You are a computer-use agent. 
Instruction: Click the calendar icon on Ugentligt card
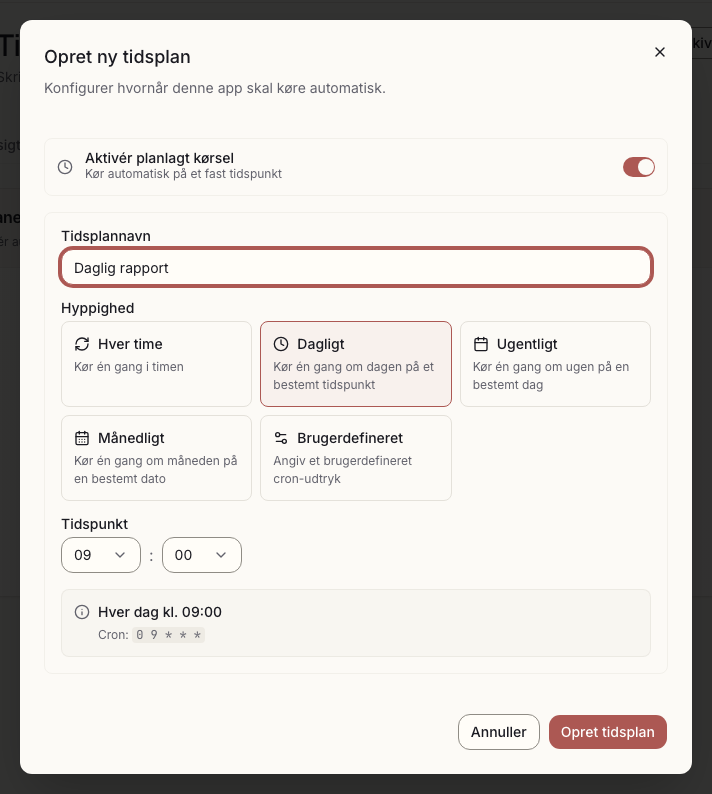(480, 344)
